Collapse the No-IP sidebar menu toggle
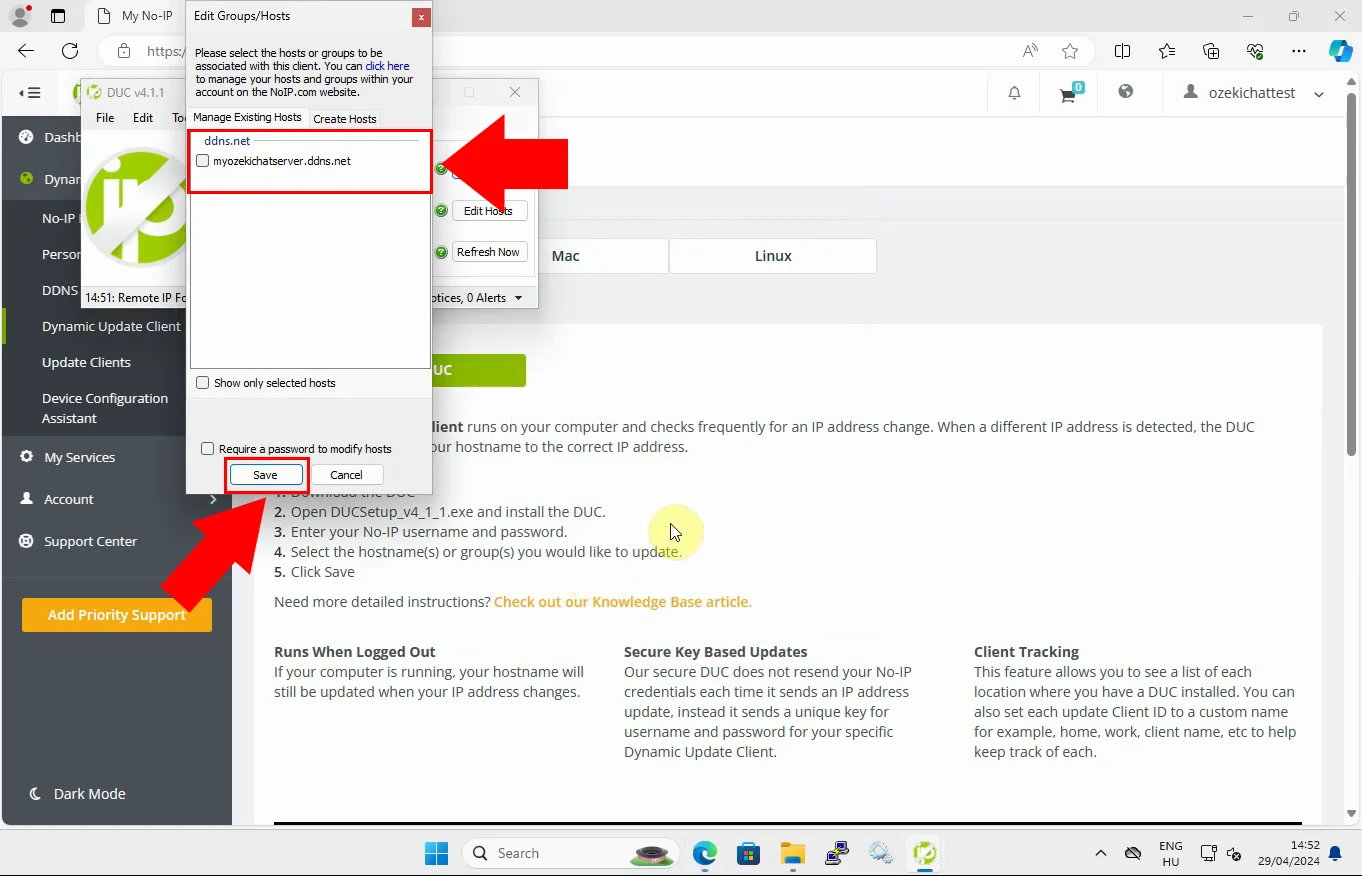This screenshot has width=1362, height=876. (x=30, y=93)
